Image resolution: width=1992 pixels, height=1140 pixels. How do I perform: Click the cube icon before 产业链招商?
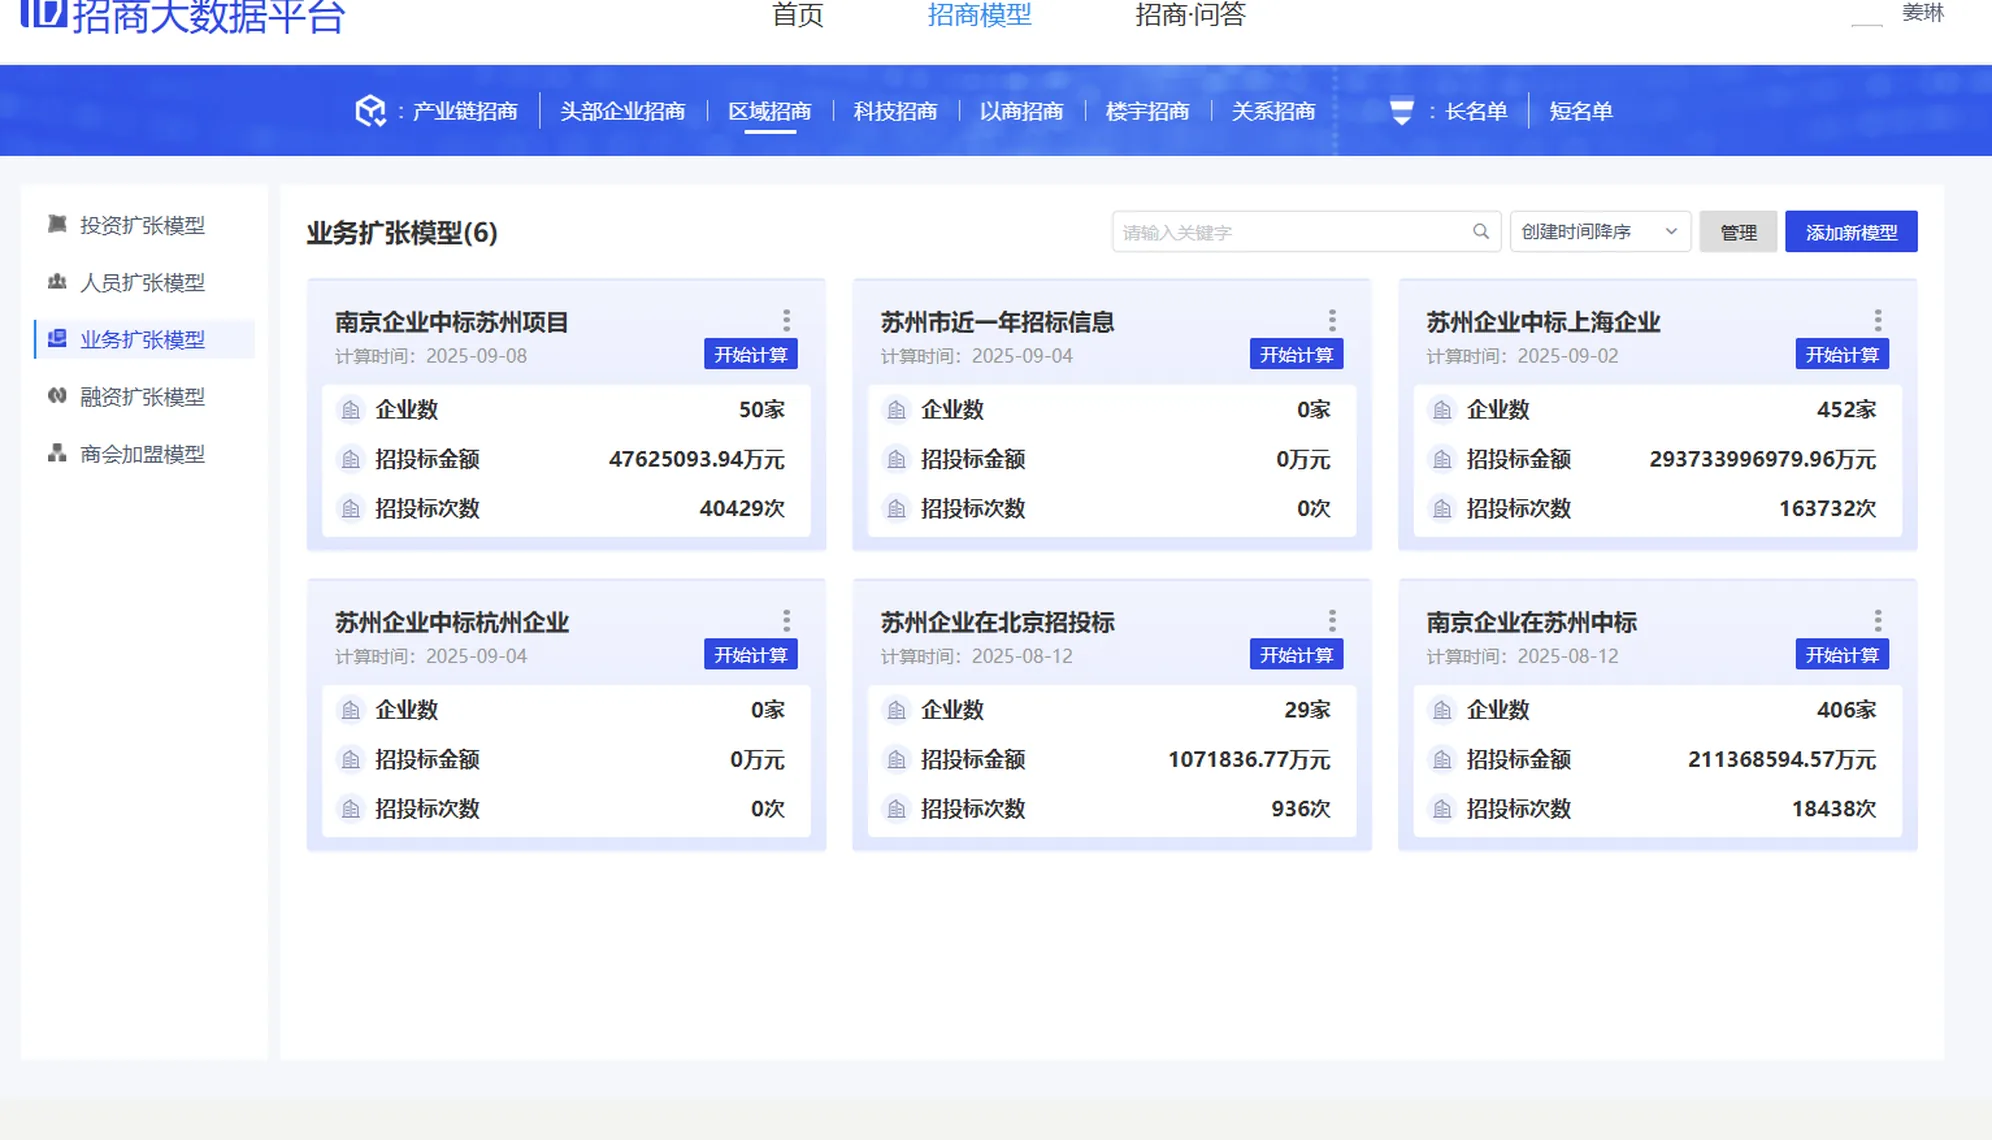point(370,110)
